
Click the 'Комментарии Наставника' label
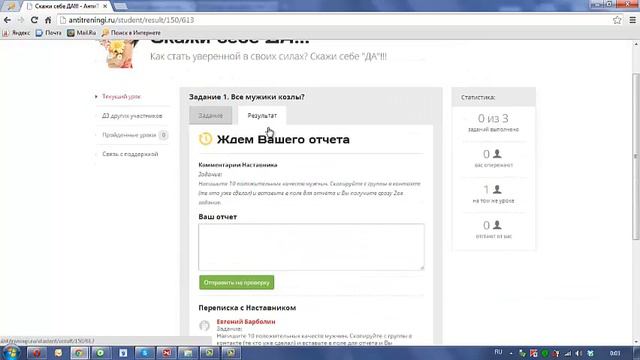[x=238, y=165]
